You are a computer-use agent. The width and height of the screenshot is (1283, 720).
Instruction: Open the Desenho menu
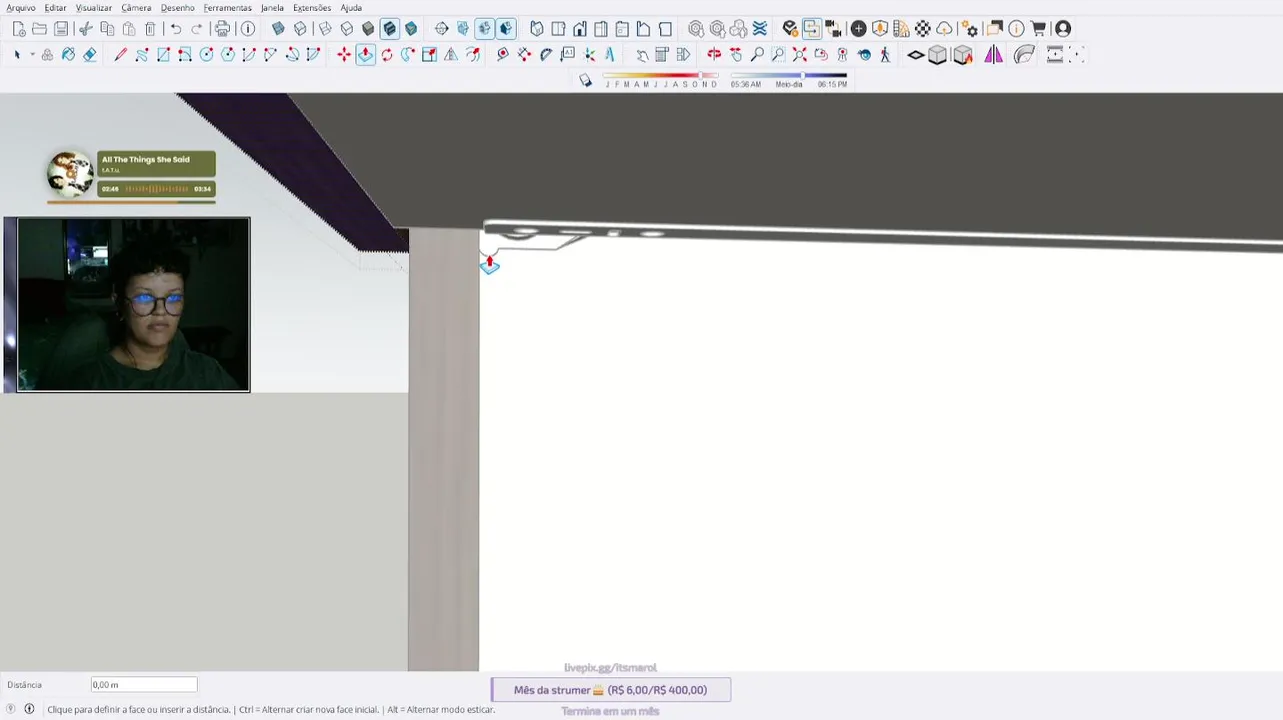click(x=178, y=8)
